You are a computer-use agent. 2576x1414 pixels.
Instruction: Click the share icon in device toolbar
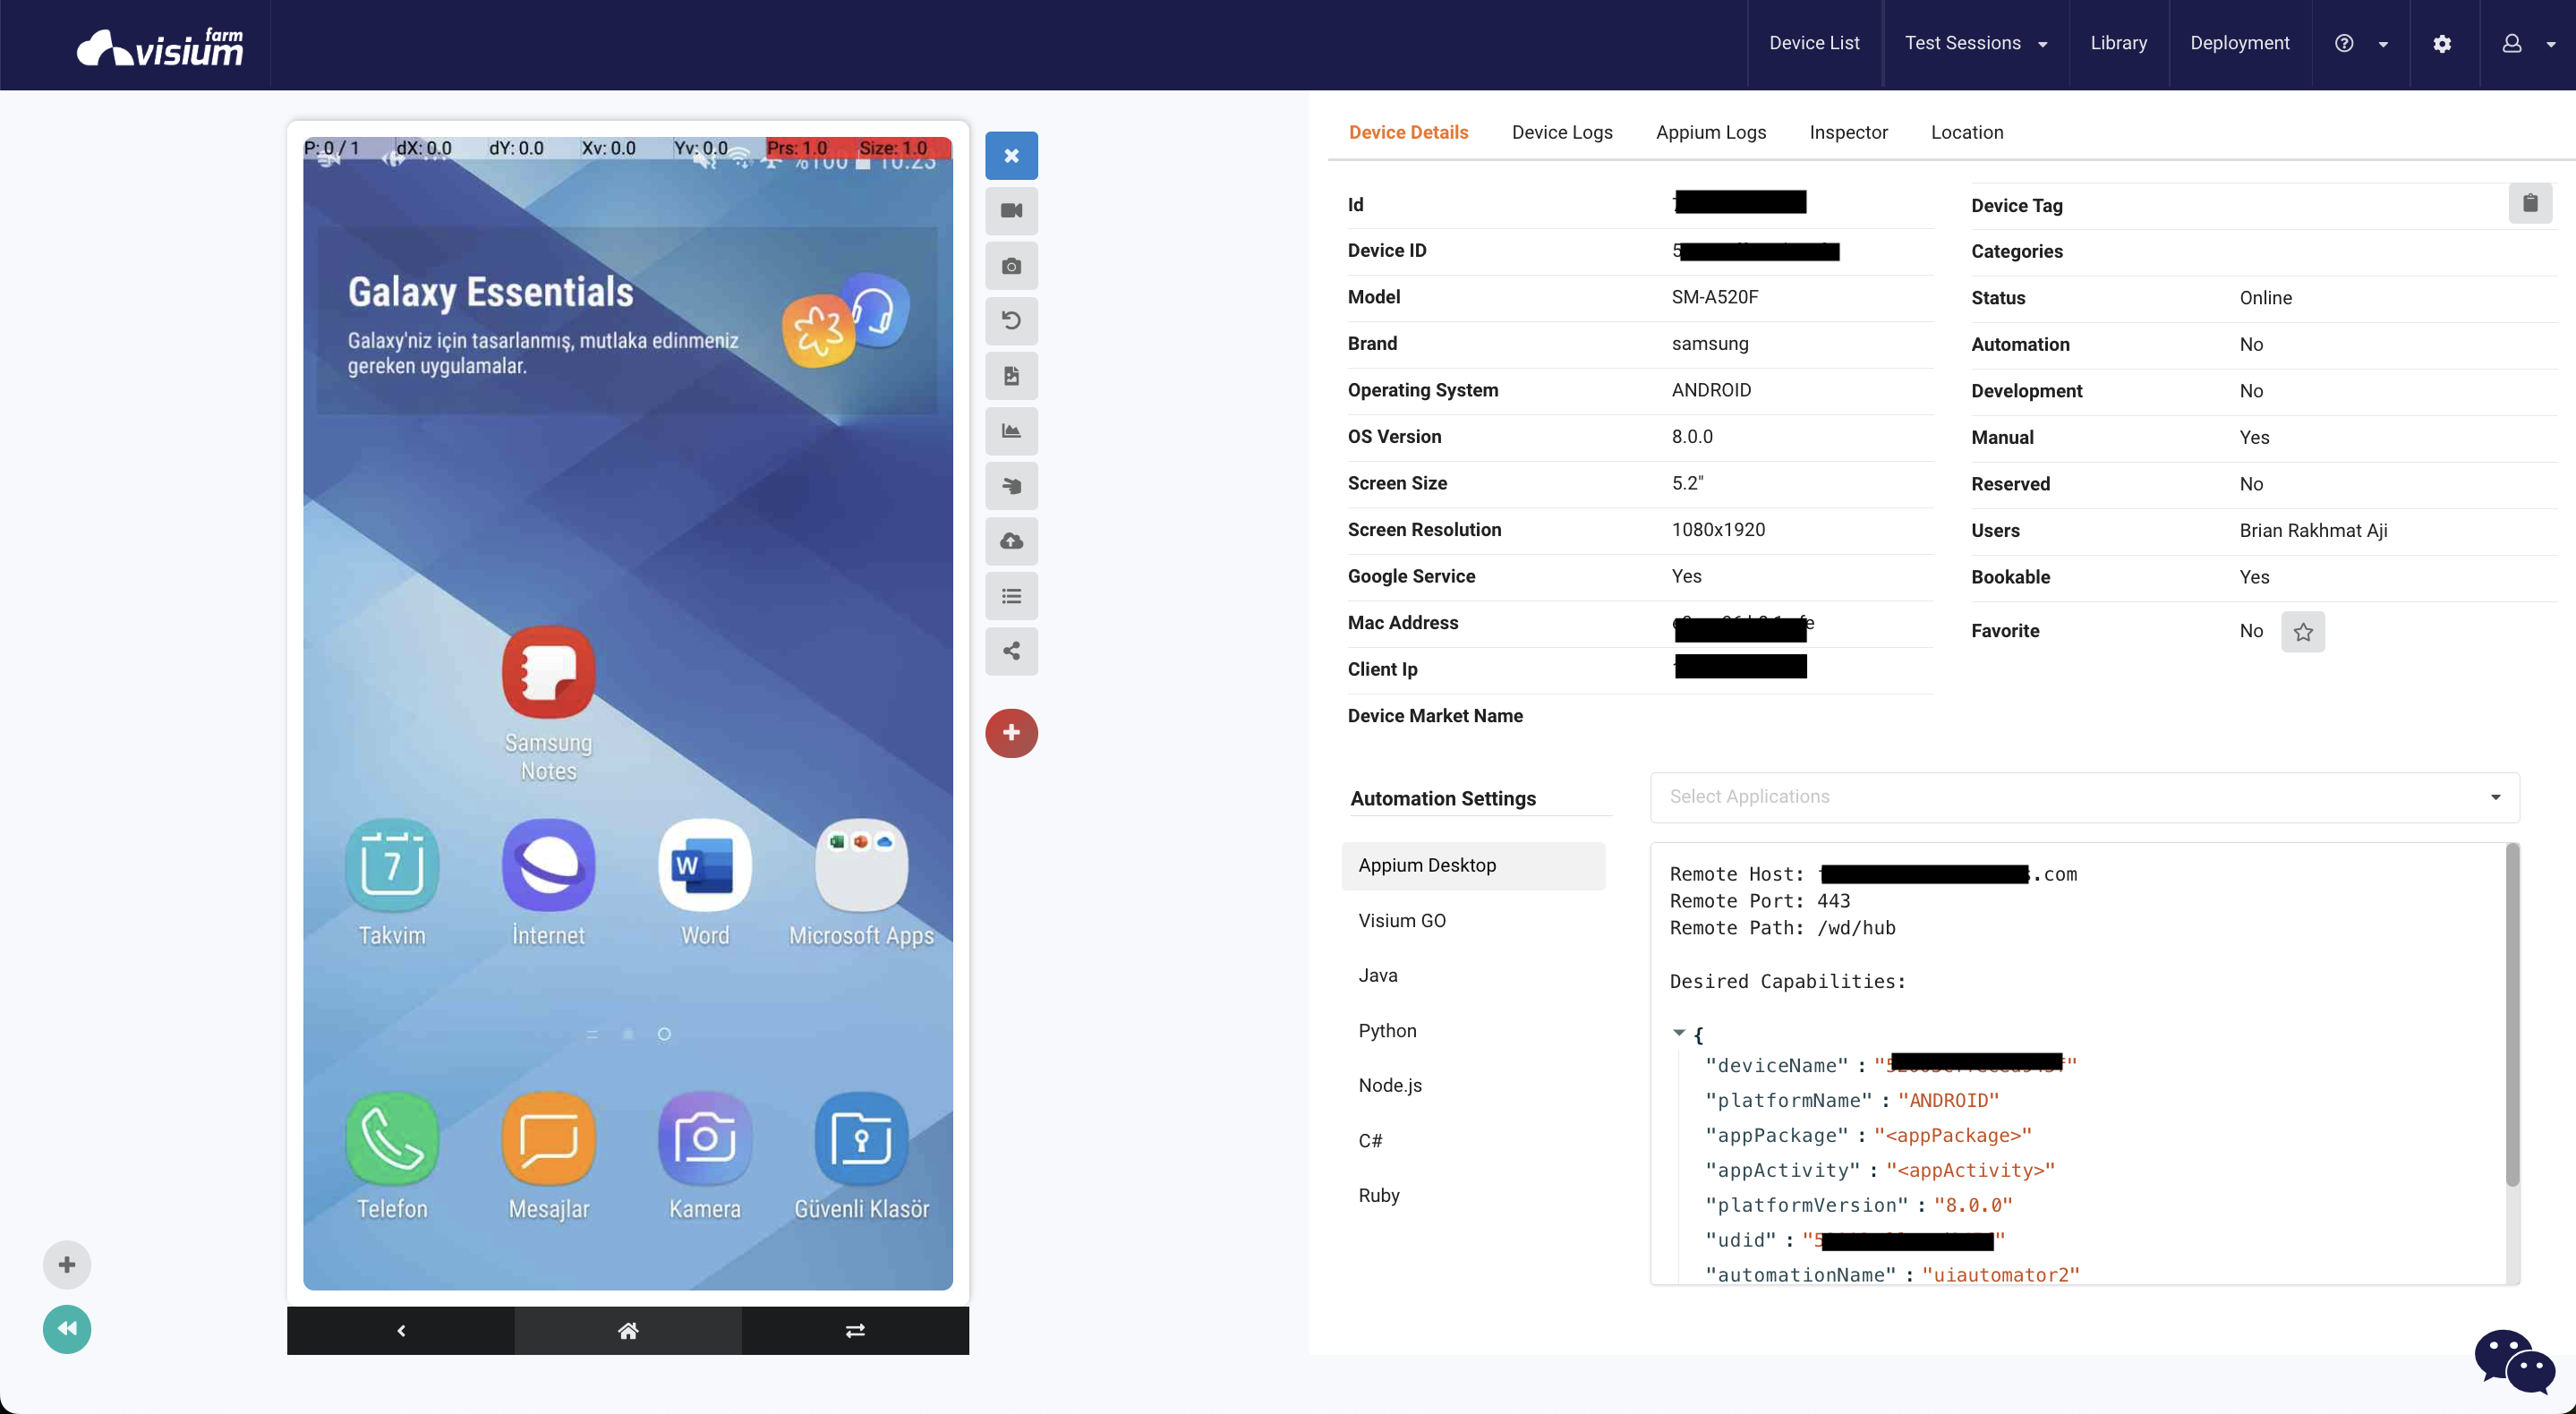coord(1011,651)
